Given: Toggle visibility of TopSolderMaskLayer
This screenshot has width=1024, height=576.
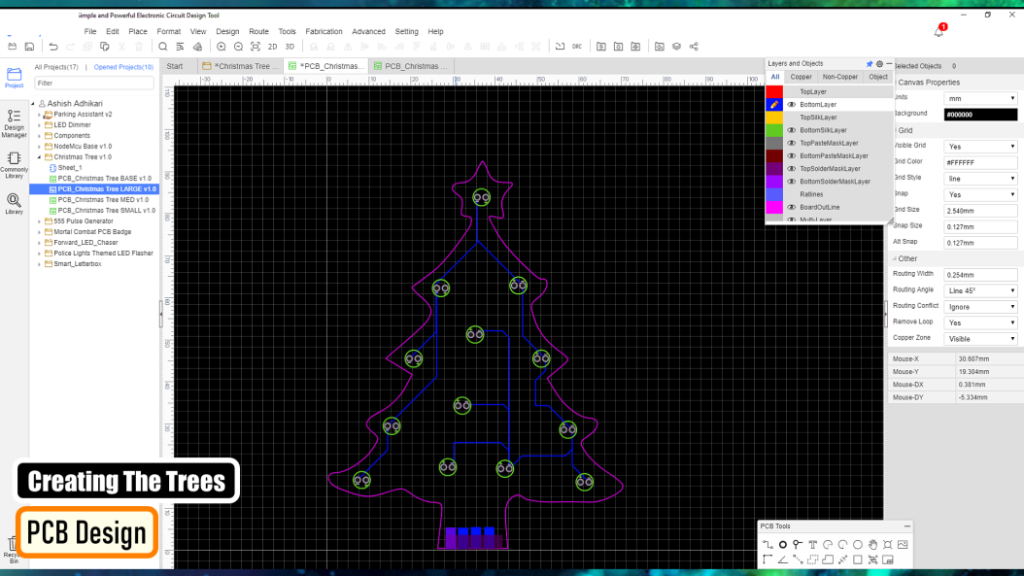Looking at the screenshot, I should pyautogui.click(x=791, y=168).
